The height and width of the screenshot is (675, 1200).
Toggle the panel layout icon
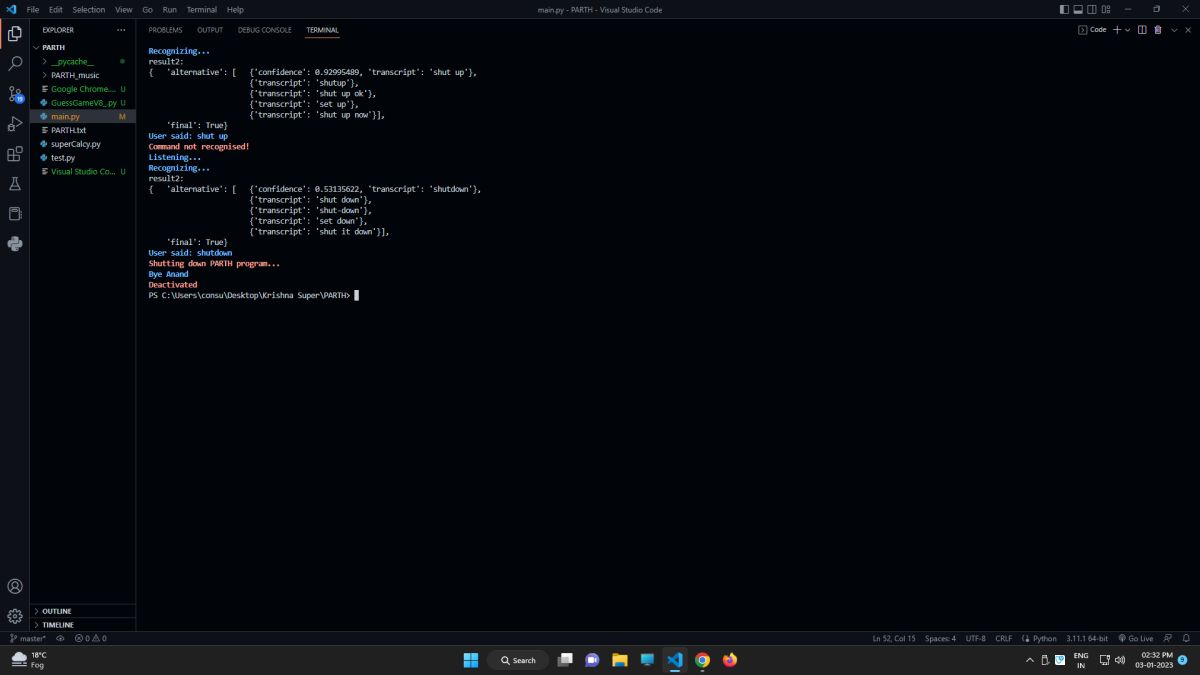tap(1079, 9)
